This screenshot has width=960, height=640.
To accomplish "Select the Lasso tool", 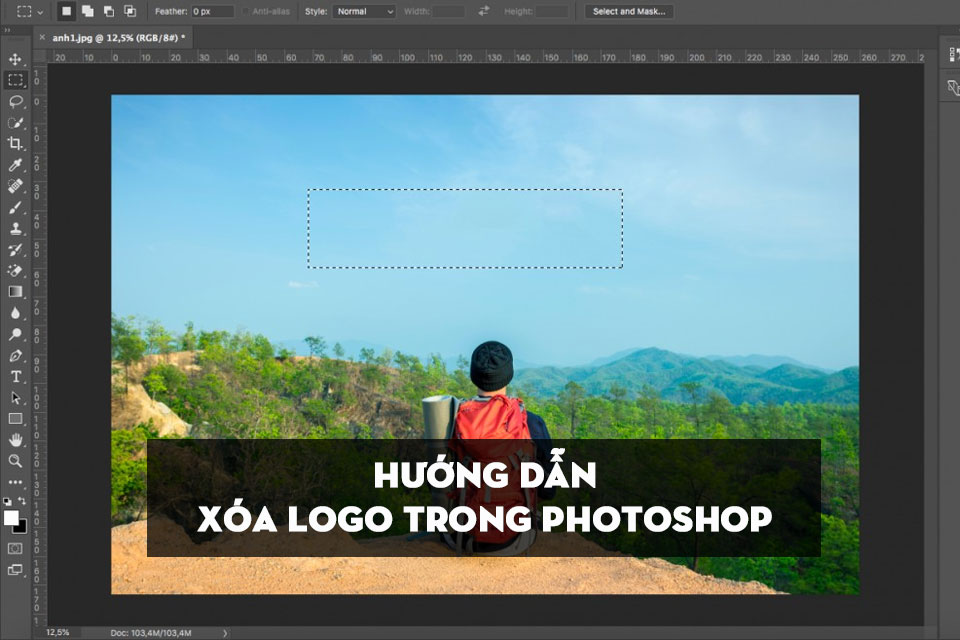I will click(x=15, y=101).
